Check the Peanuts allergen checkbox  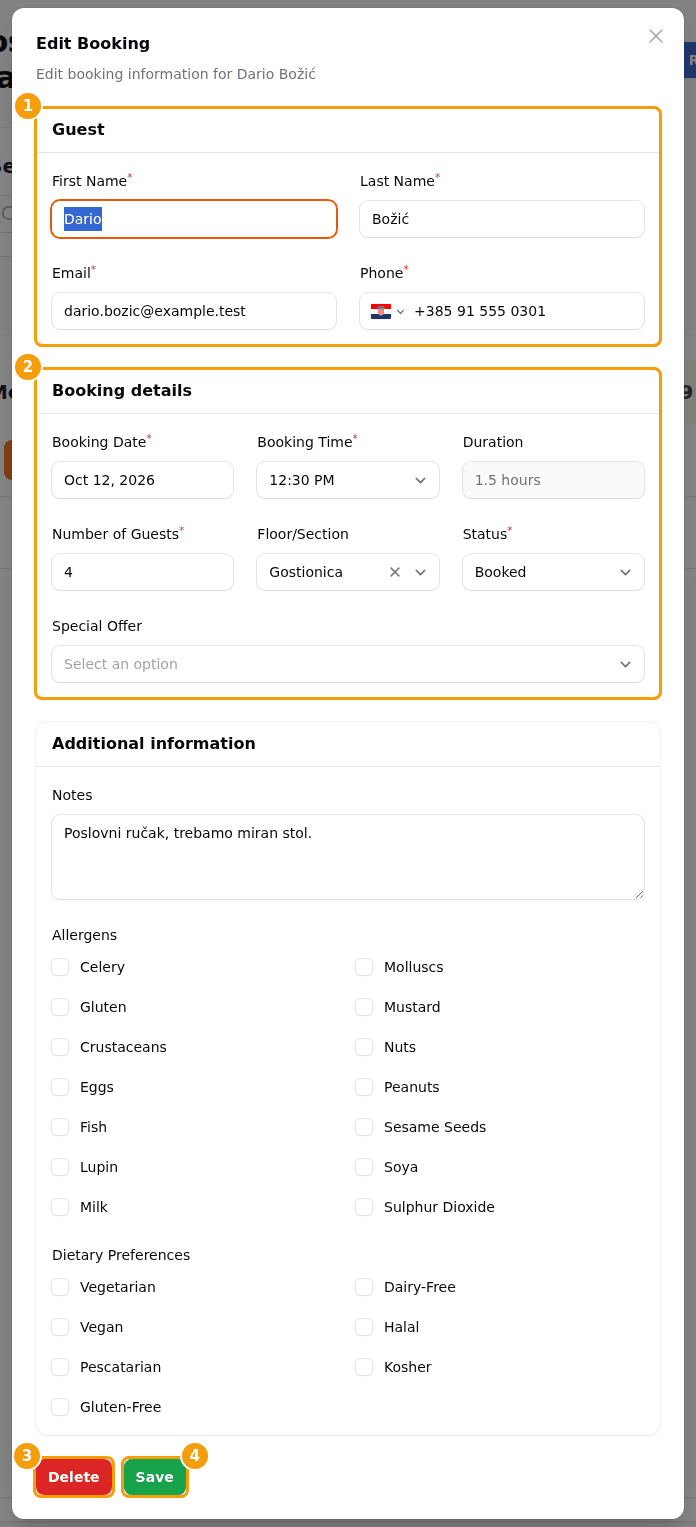click(364, 1087)
